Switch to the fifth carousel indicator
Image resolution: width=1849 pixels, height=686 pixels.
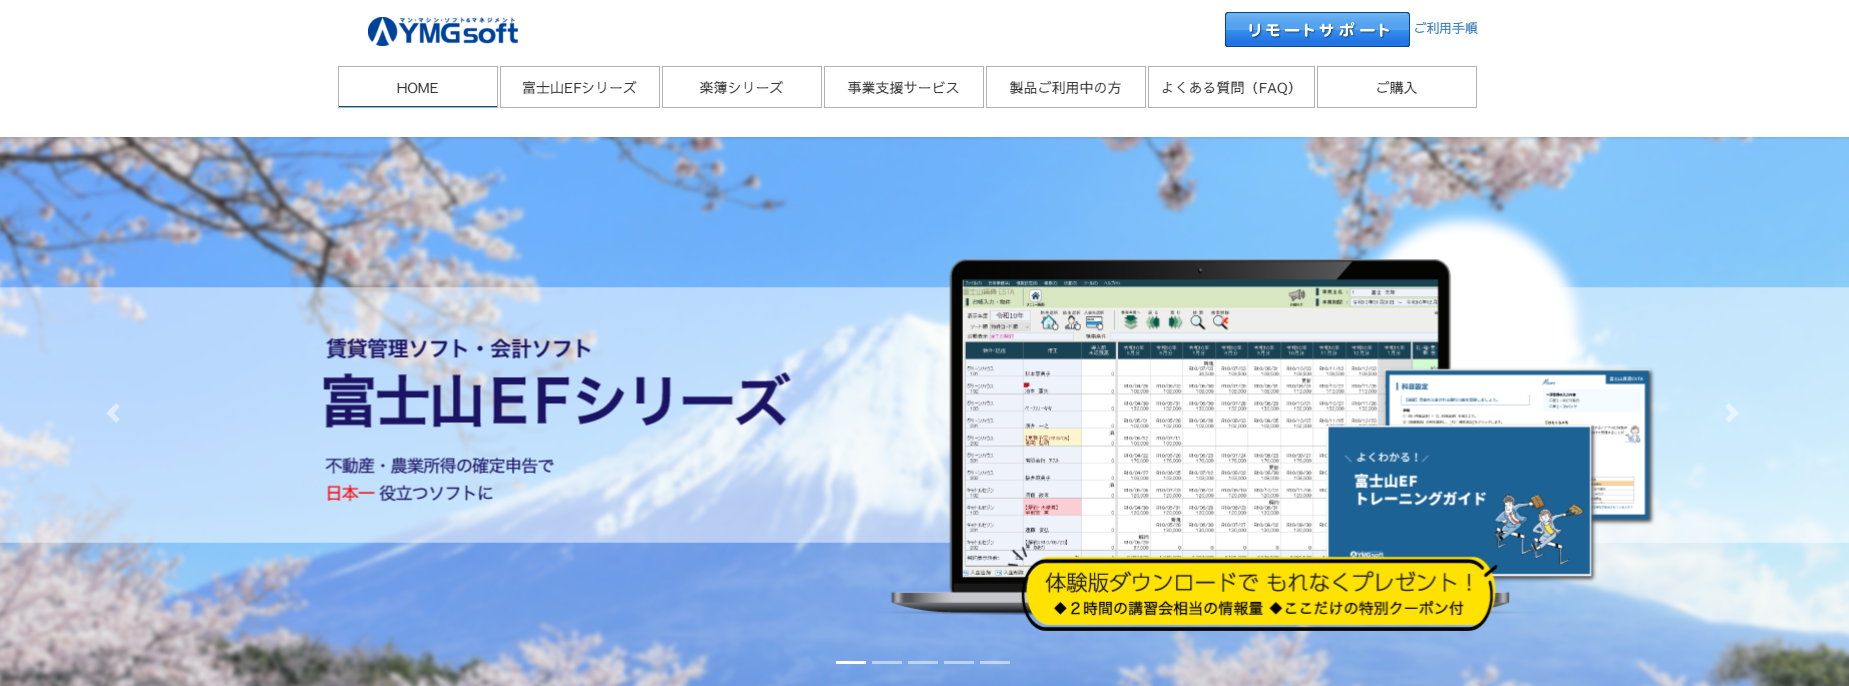click(995, 662)
